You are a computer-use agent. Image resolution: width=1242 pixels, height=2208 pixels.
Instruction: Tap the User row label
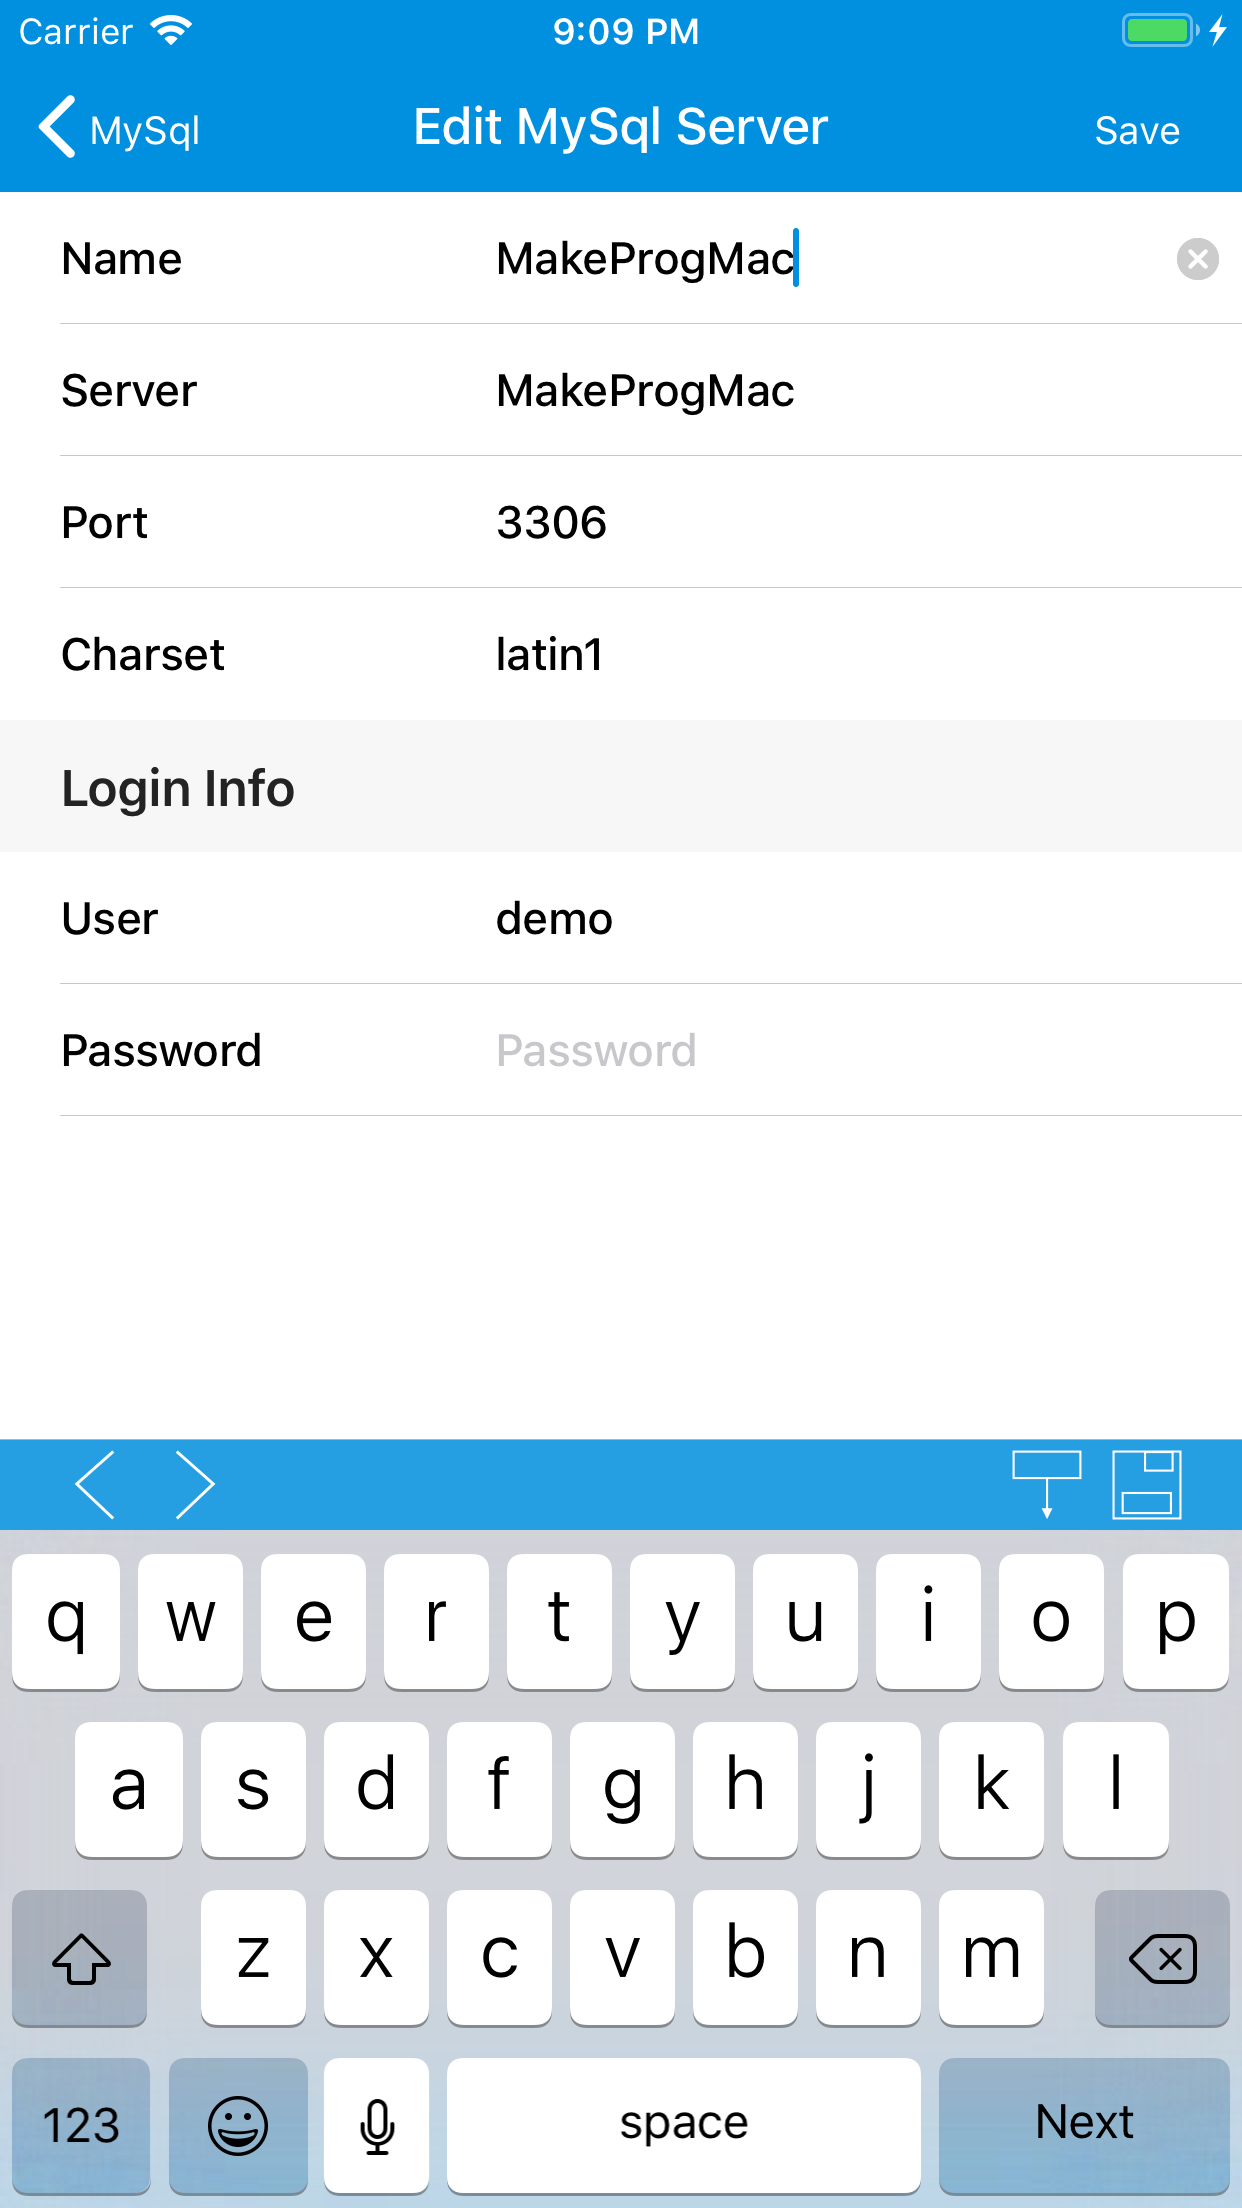[110, 919]
